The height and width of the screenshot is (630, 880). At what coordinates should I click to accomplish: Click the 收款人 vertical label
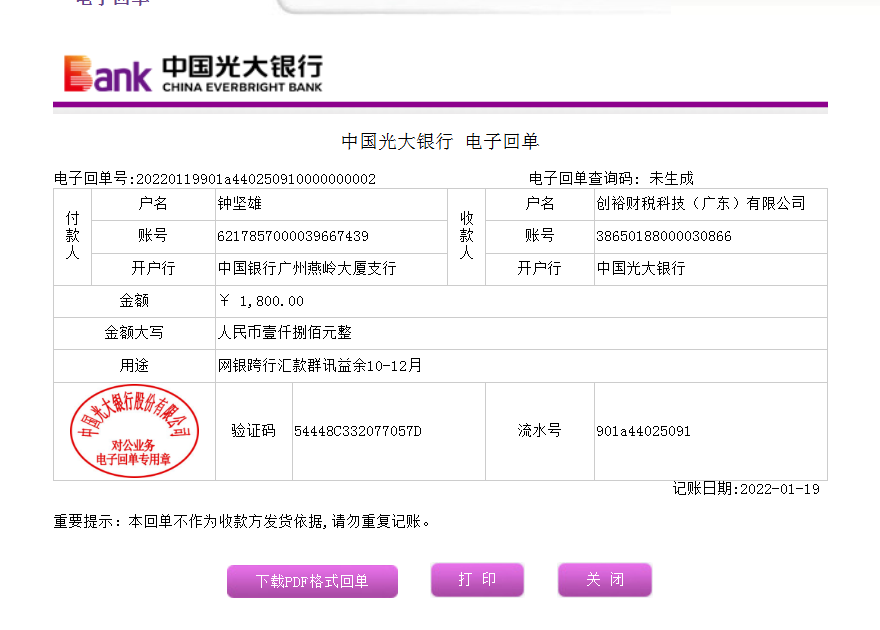click(466, 236)
